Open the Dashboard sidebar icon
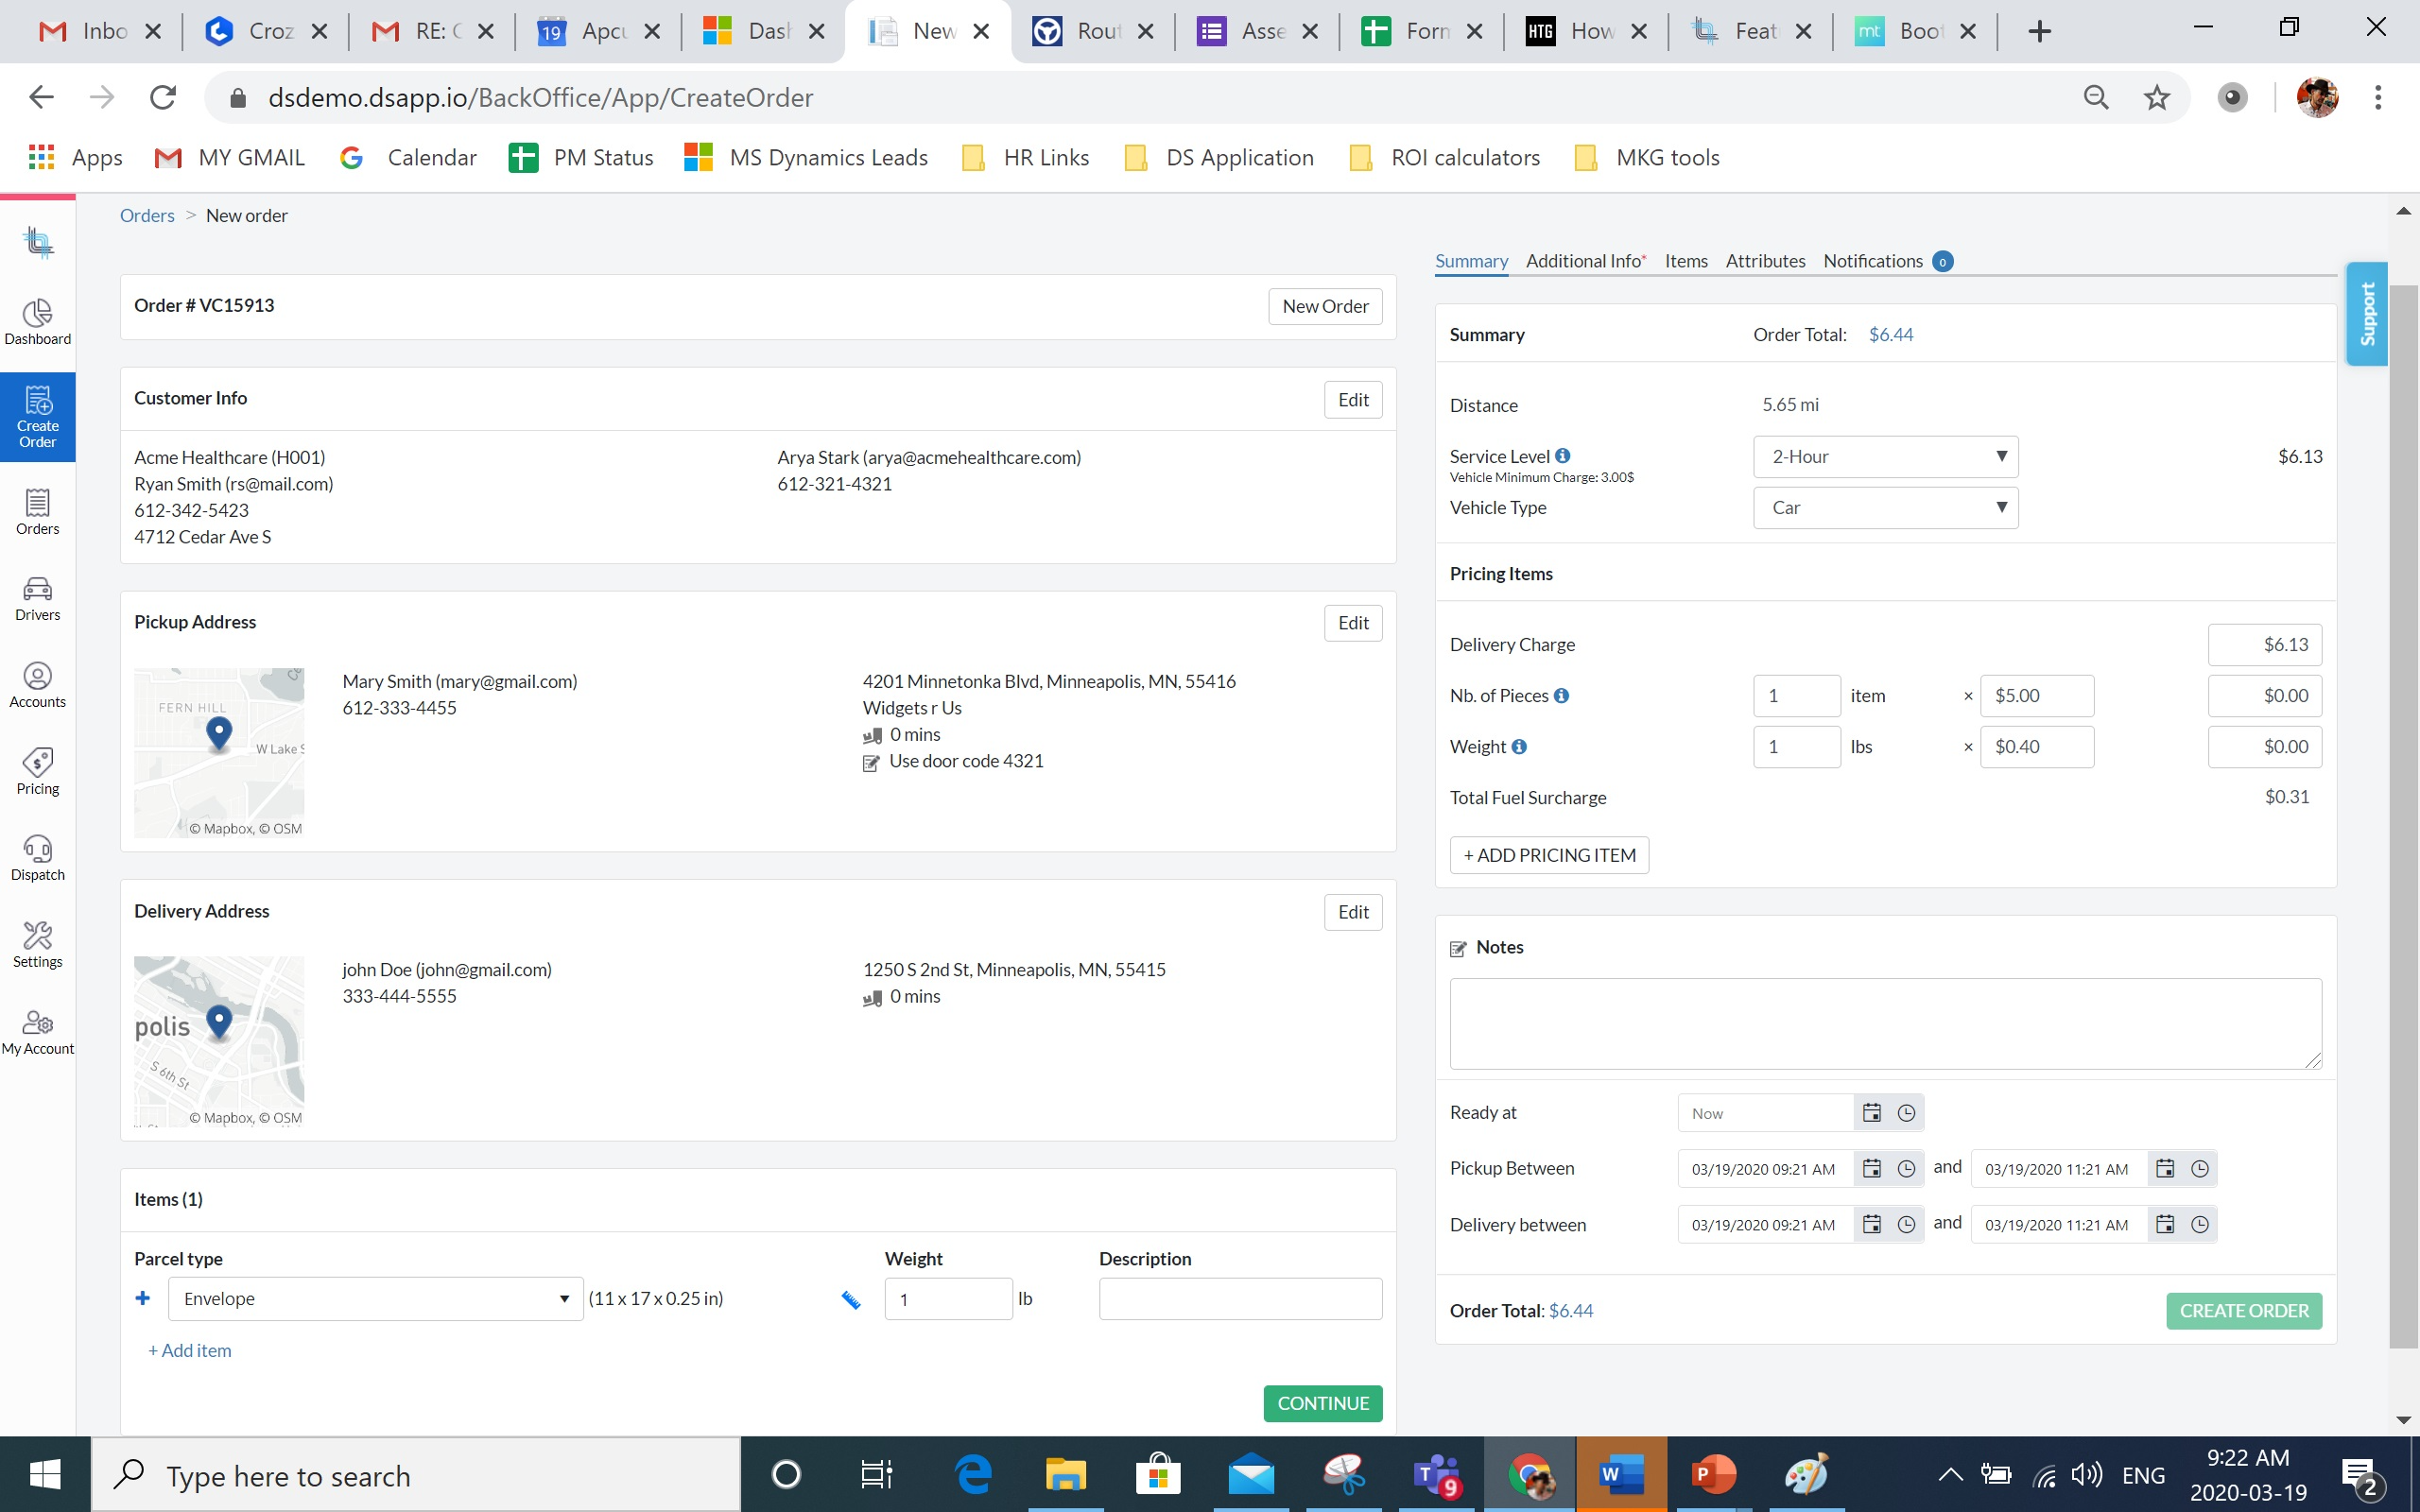 (x=37, y=322)
